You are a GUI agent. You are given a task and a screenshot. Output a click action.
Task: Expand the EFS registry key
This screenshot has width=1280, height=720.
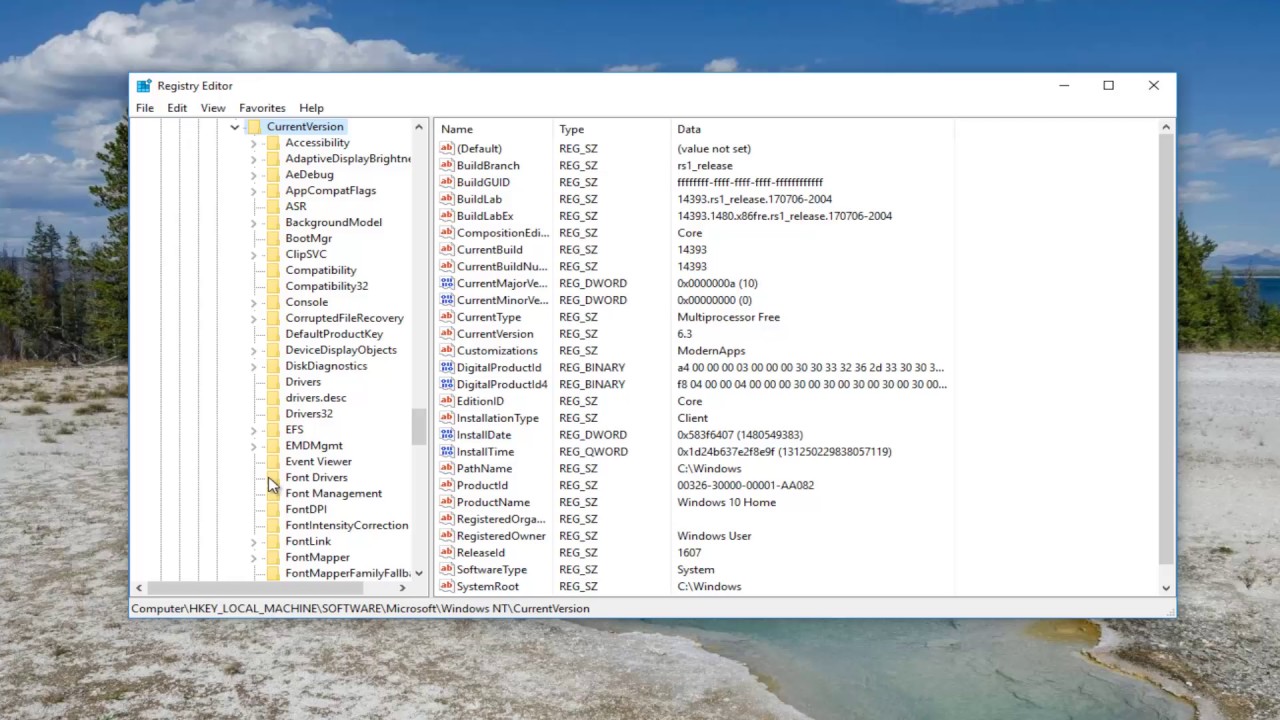click(x=253, y=429)
